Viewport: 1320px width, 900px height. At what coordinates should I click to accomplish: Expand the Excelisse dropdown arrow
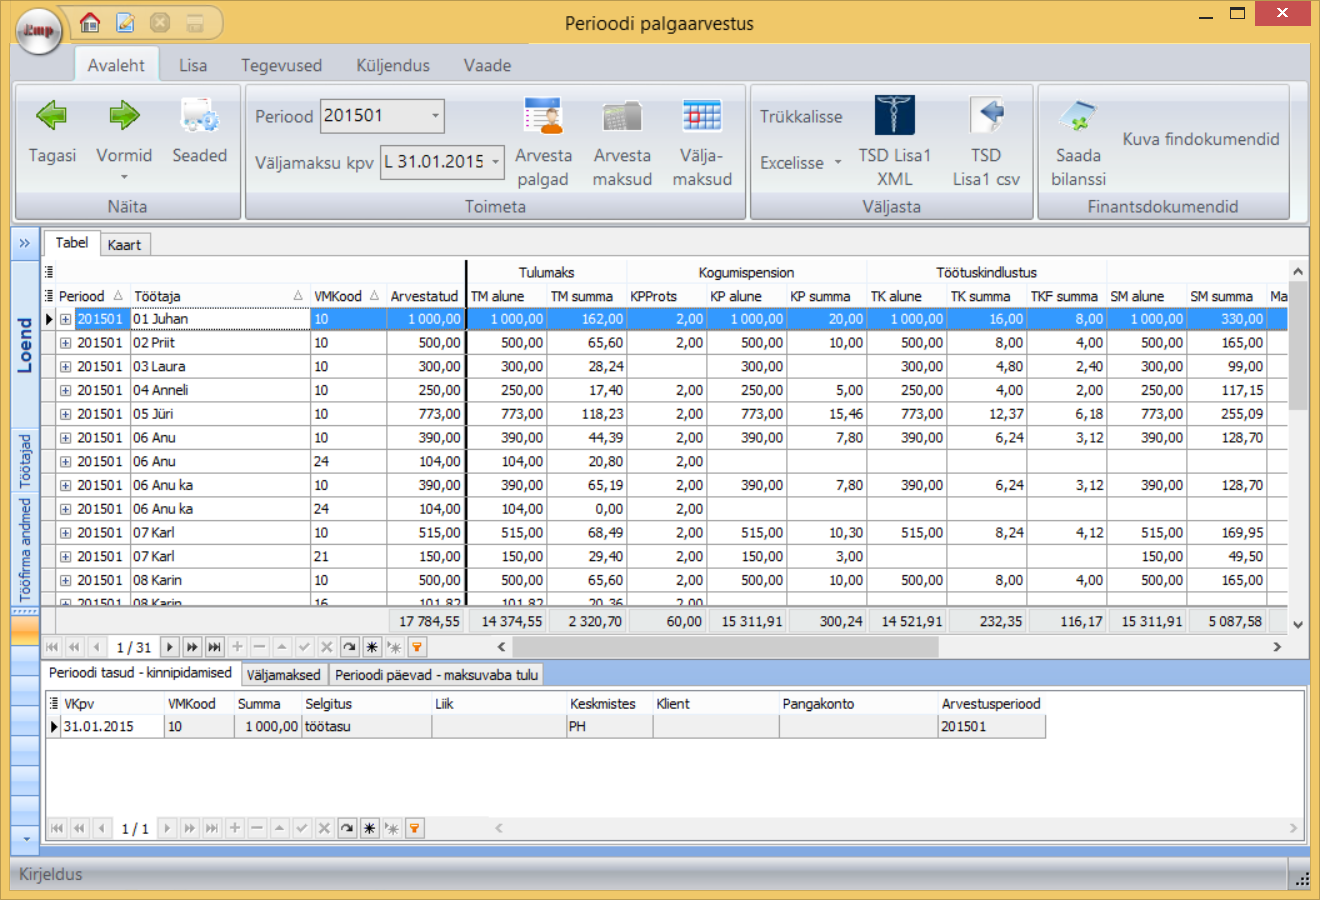(838, 163)
